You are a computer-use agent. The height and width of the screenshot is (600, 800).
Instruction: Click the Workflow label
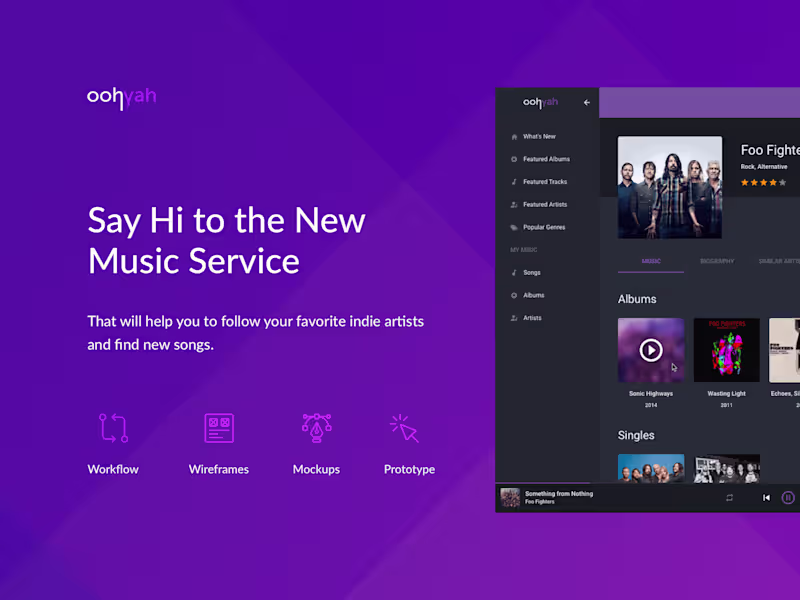113,469
